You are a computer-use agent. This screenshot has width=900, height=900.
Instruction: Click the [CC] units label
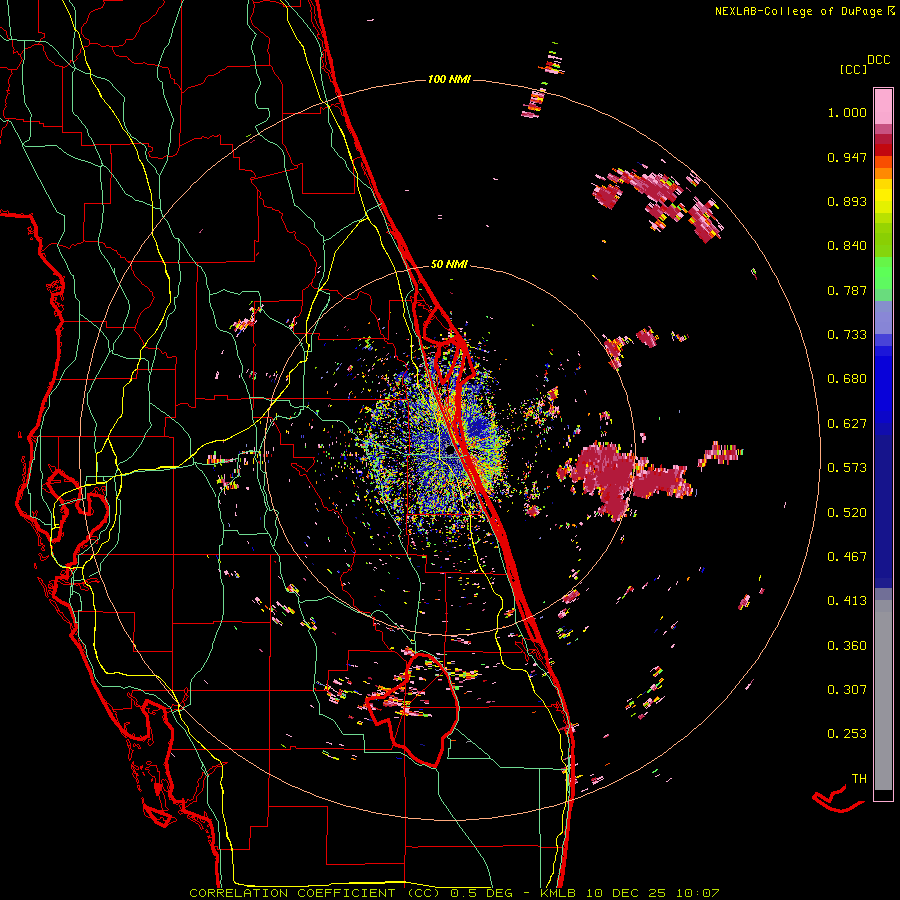point(853,69)
